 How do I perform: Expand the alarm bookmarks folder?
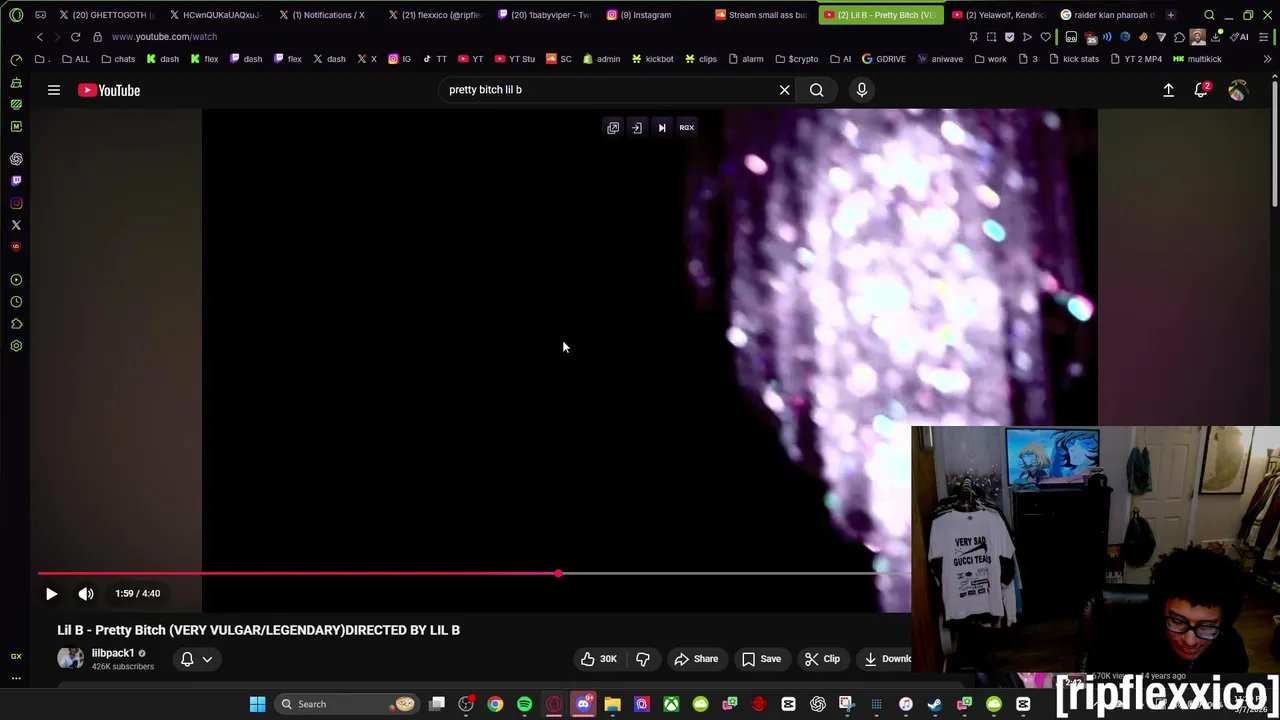746,59
